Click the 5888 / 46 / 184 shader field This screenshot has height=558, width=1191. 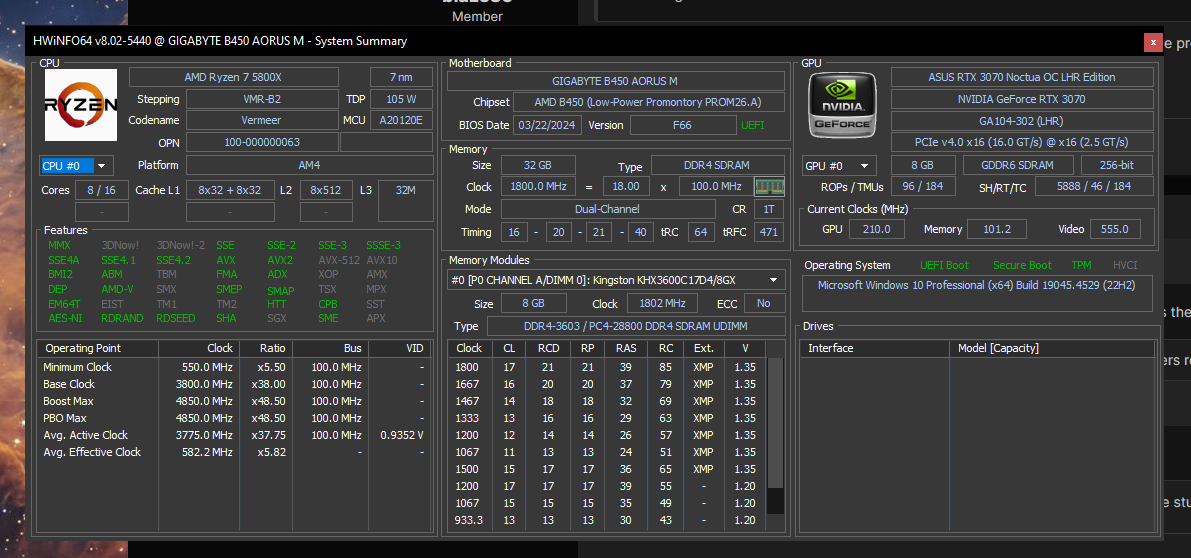1095,186
